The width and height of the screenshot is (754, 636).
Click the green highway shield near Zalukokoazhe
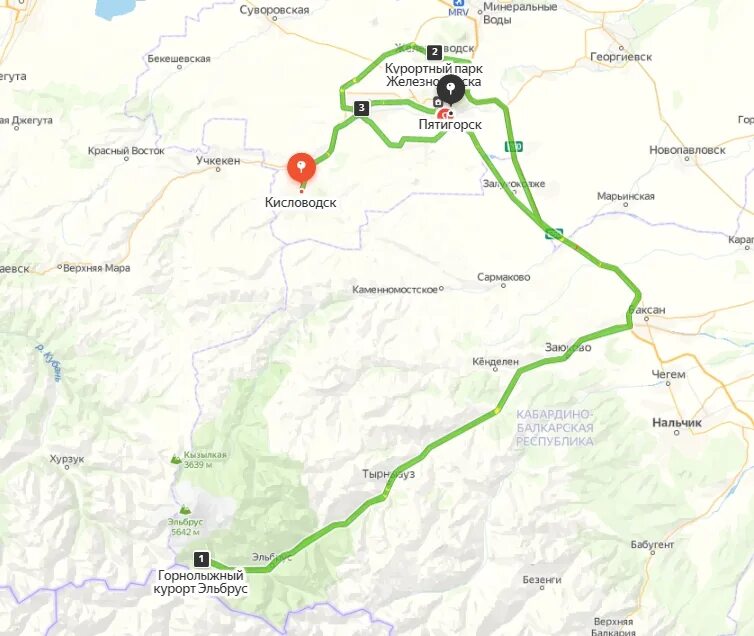(514, 146)
